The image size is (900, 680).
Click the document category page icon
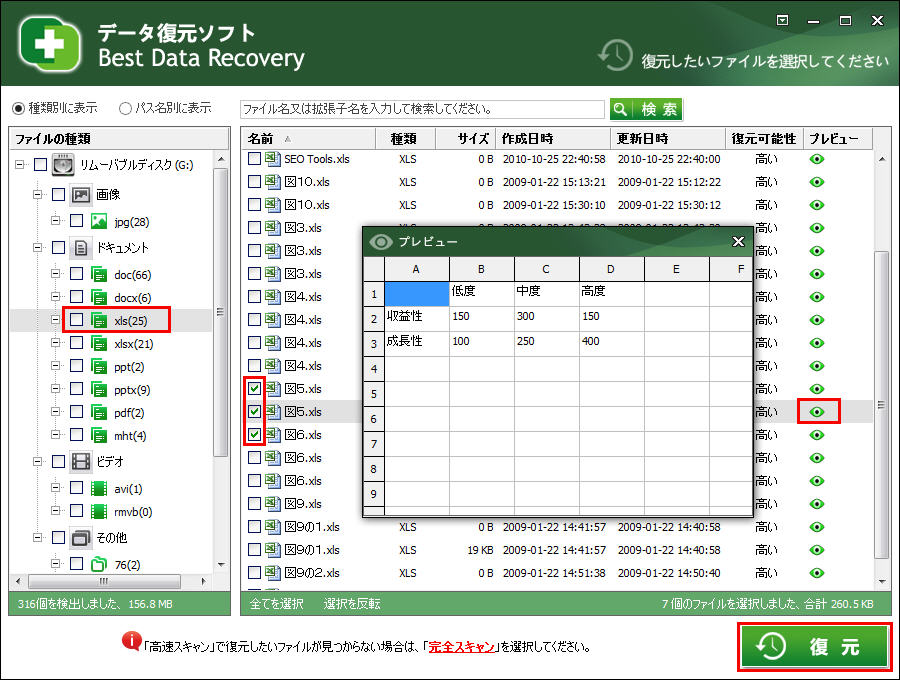(x=81, y=248)
